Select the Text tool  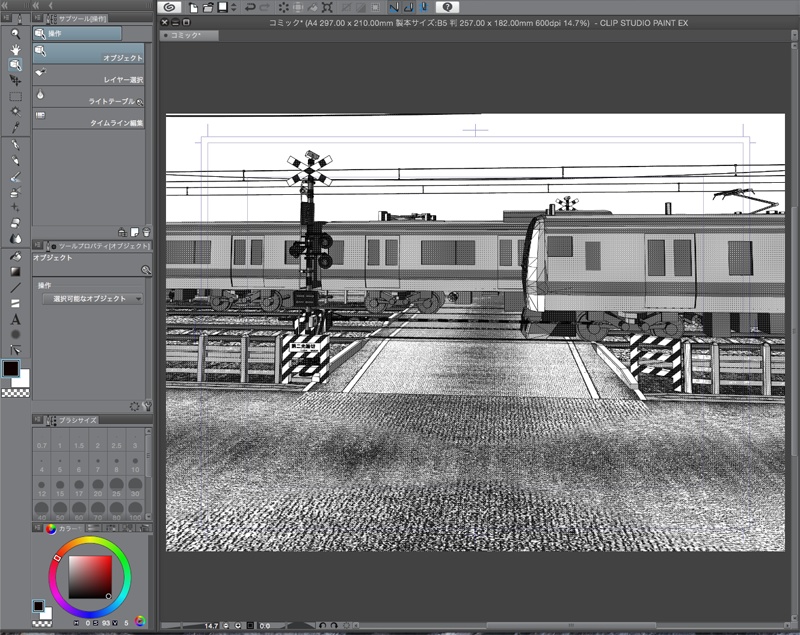click(x=16, y=319)
